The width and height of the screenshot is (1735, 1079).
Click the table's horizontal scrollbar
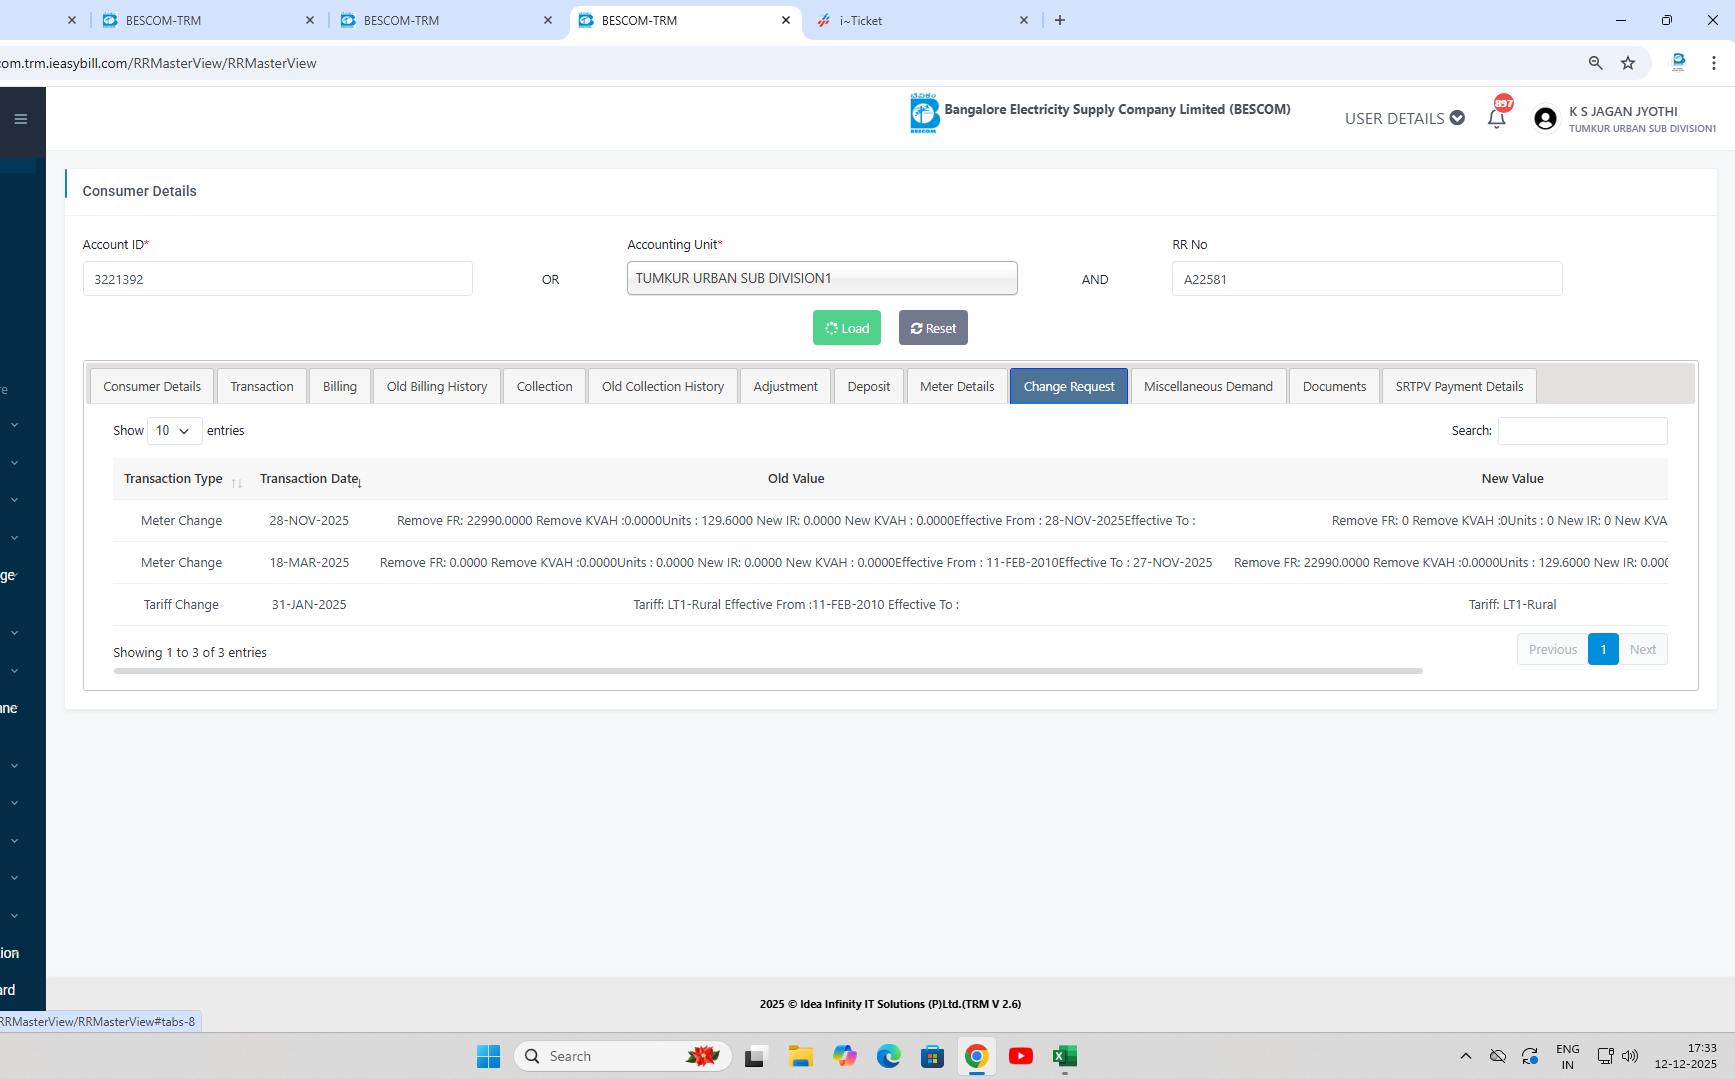(768, 671)
